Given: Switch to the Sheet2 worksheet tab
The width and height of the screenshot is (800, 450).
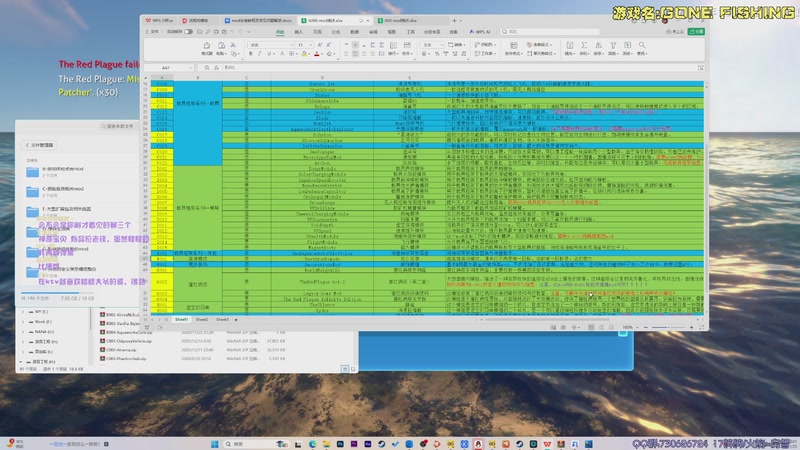Looking at the screenshot, I should pyautogui.click(x=202, y=319).
